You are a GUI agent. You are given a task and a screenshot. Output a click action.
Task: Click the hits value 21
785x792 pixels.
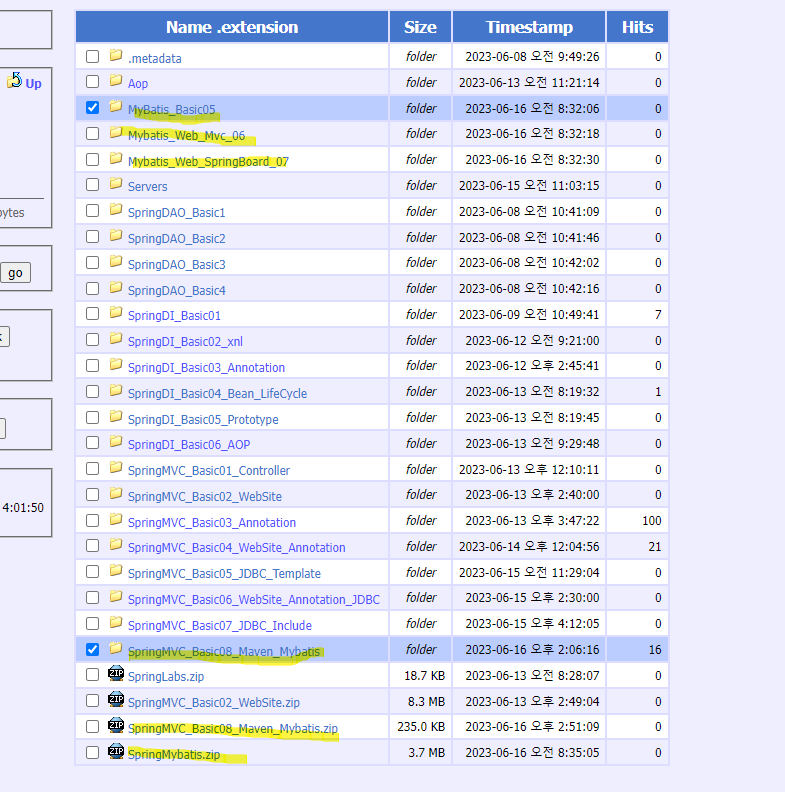point(655,547)
